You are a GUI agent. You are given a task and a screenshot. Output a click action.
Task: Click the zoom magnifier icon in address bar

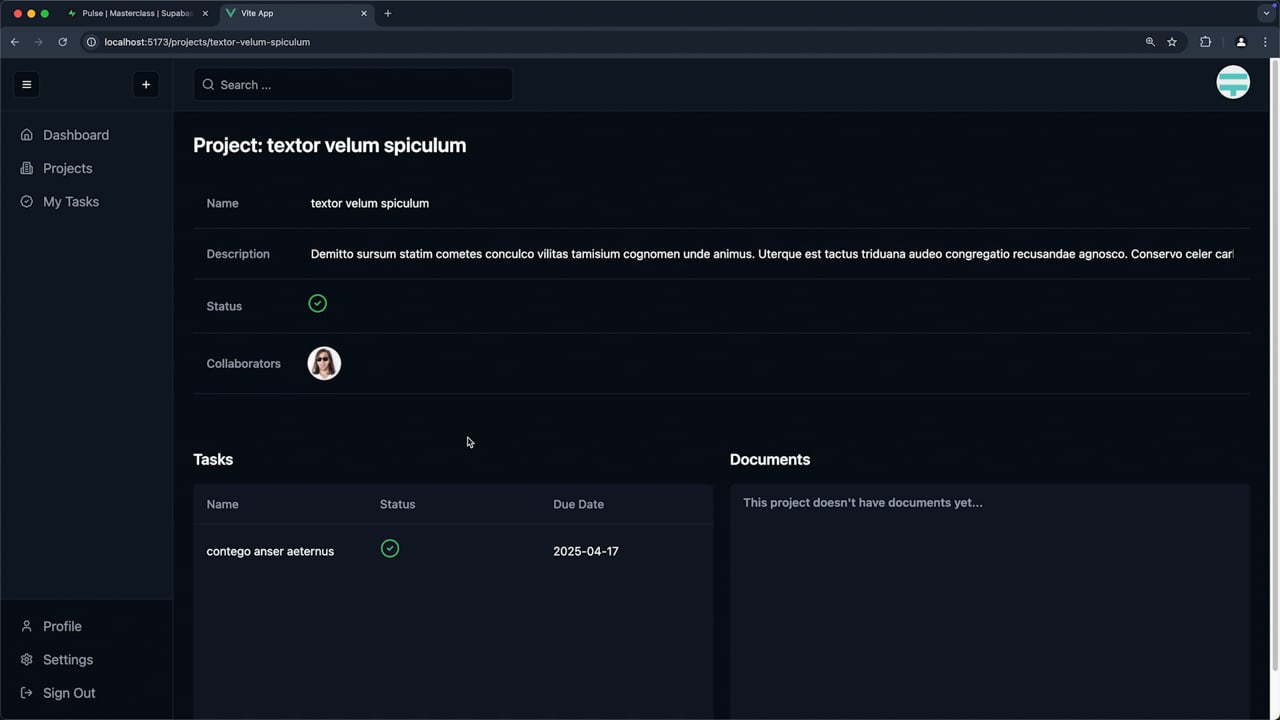(1150, 42)
